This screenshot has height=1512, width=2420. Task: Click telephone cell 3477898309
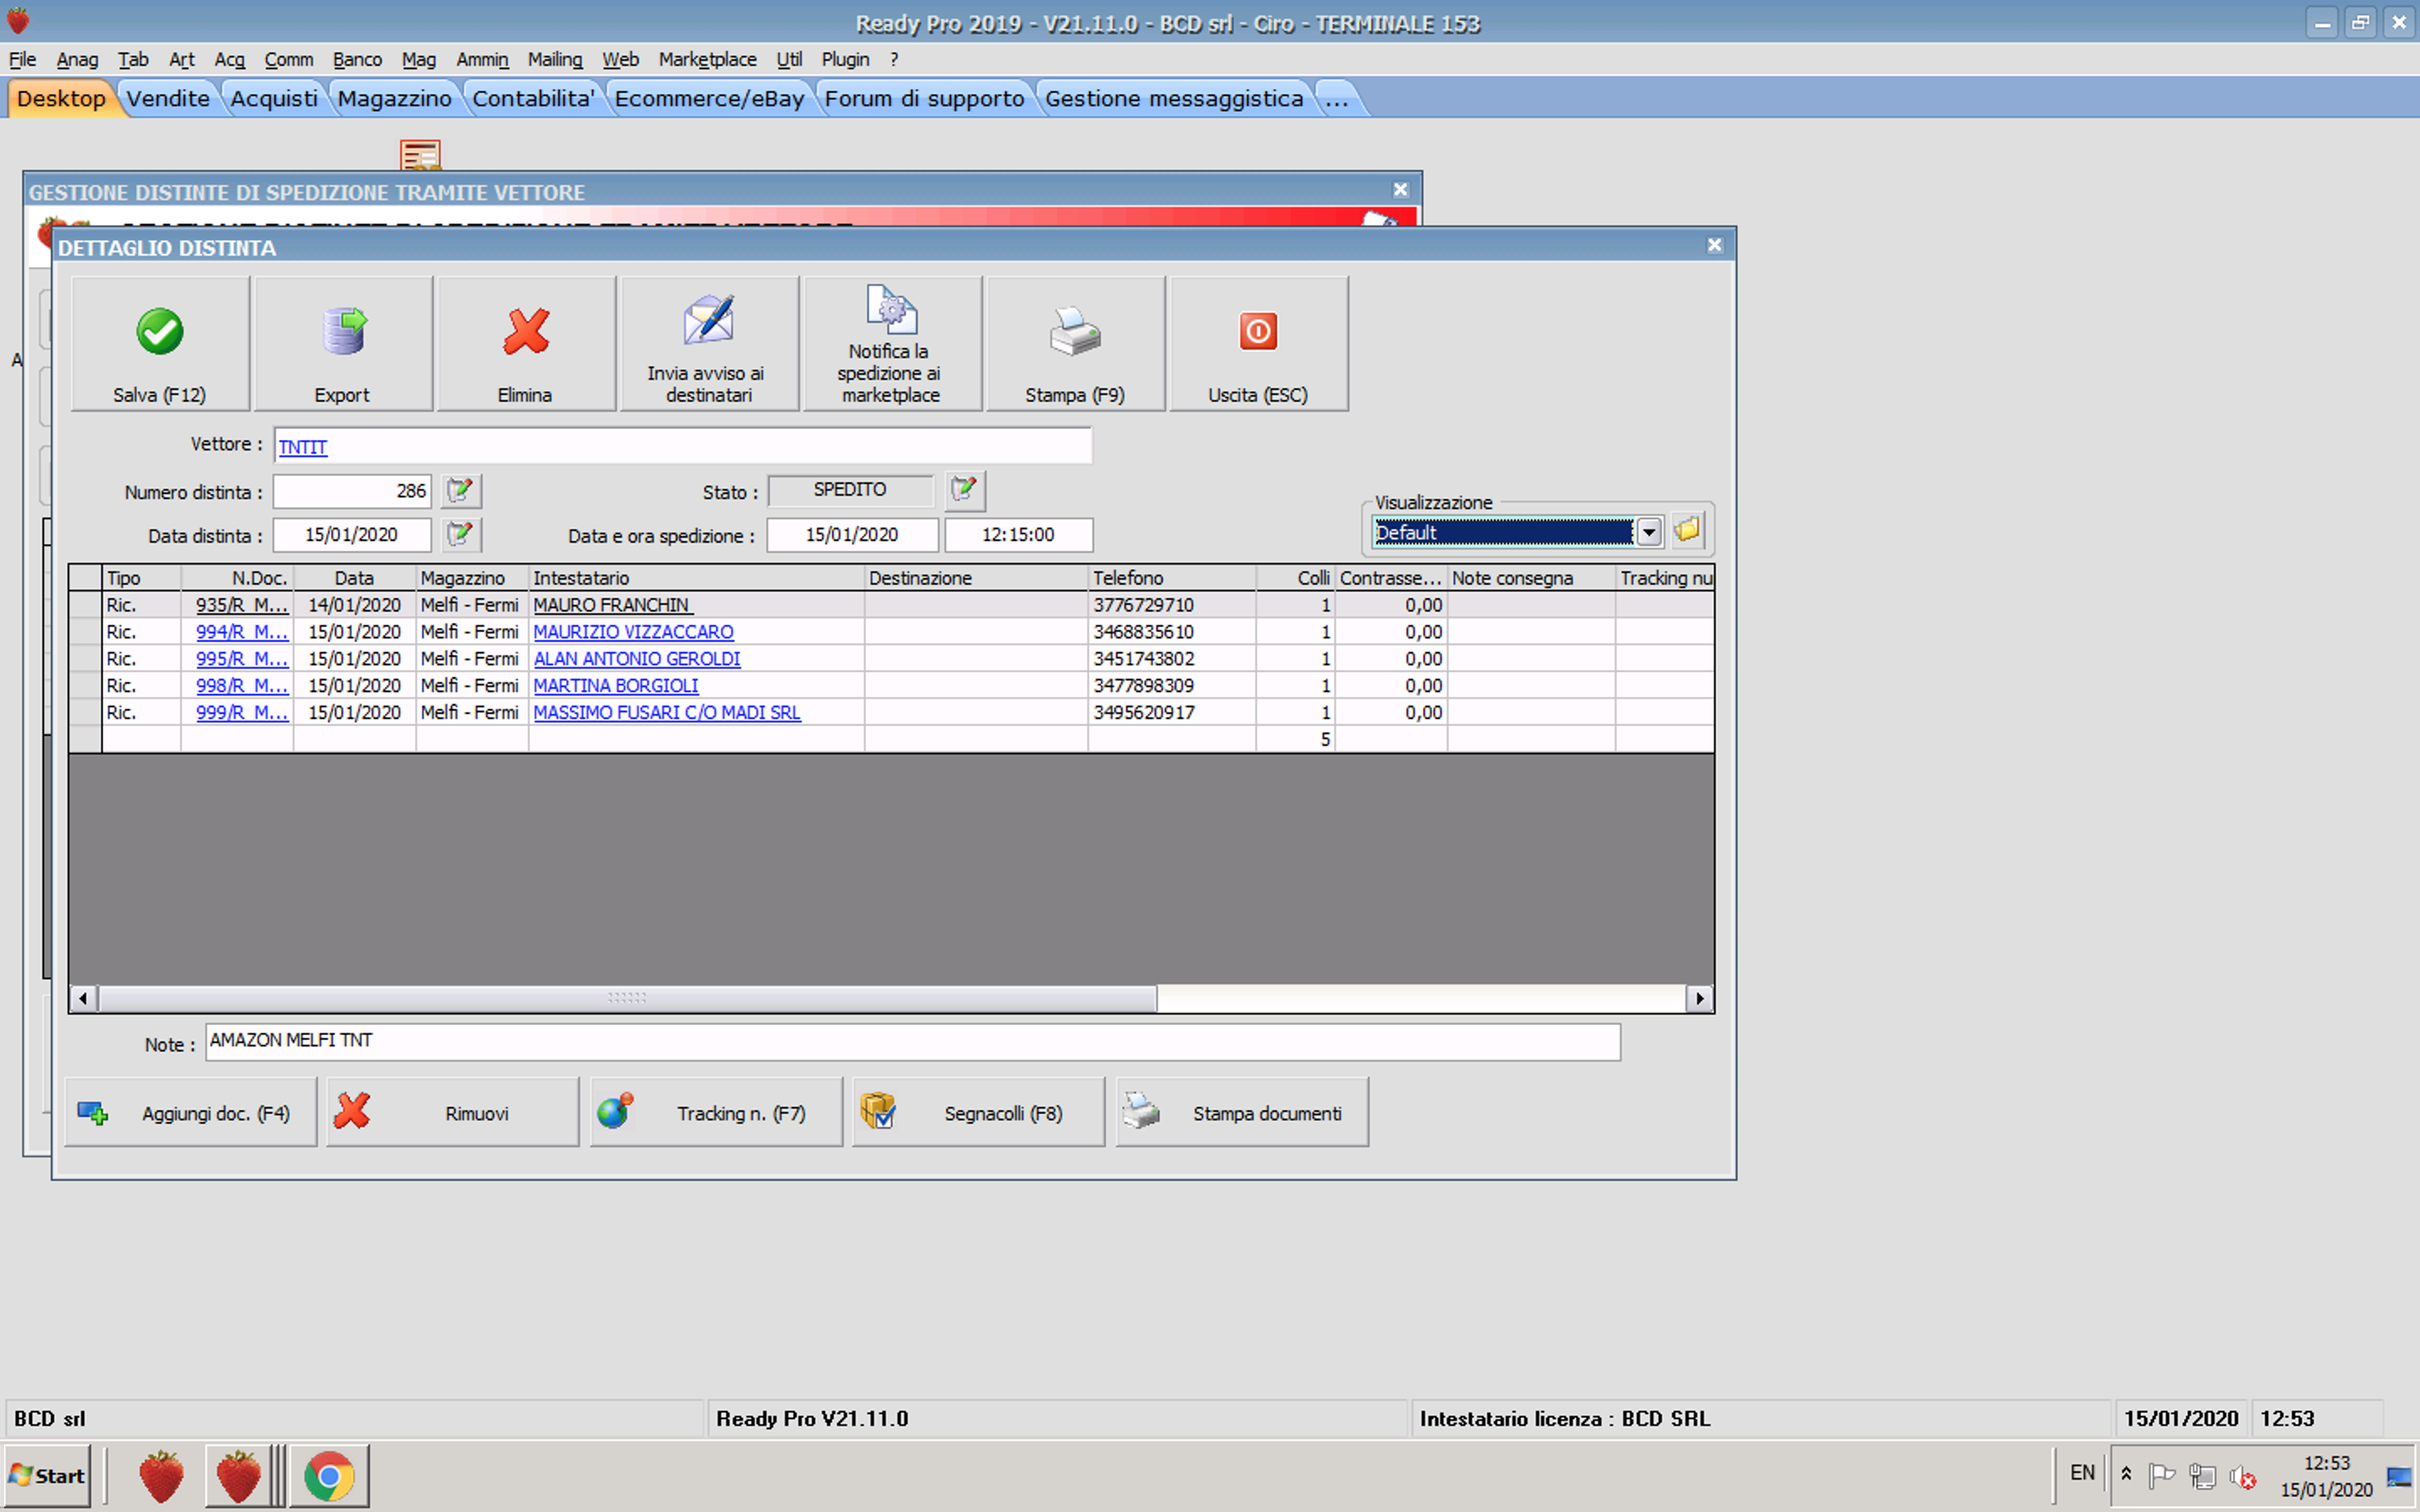click(x=1171, y=686)
